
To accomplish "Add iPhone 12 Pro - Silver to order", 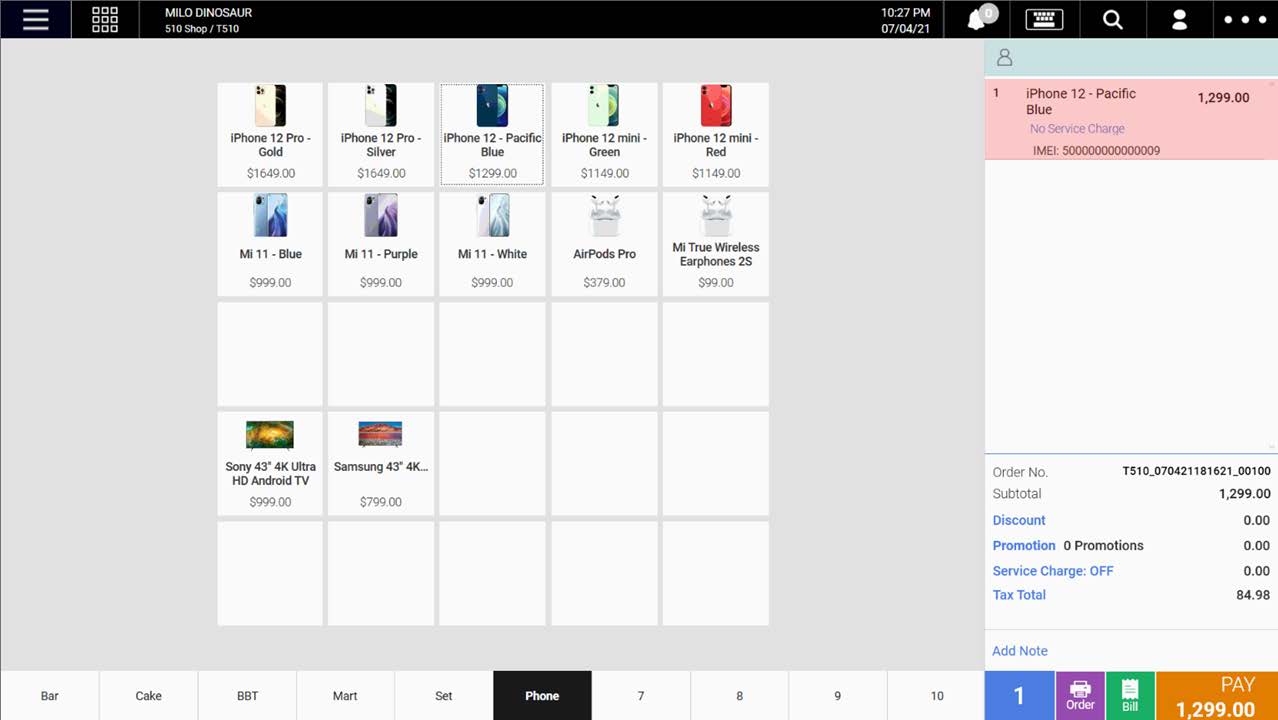I will coord(381,134).
